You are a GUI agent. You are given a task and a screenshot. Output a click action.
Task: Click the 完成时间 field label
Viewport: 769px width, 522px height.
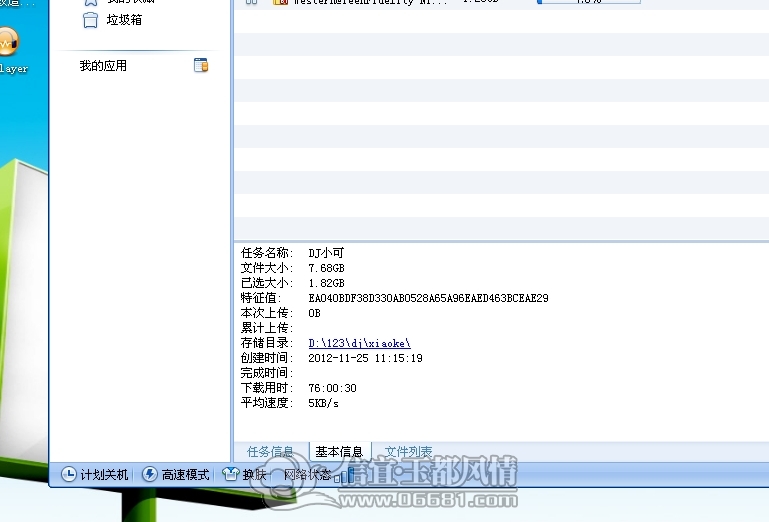coord(266,373)
